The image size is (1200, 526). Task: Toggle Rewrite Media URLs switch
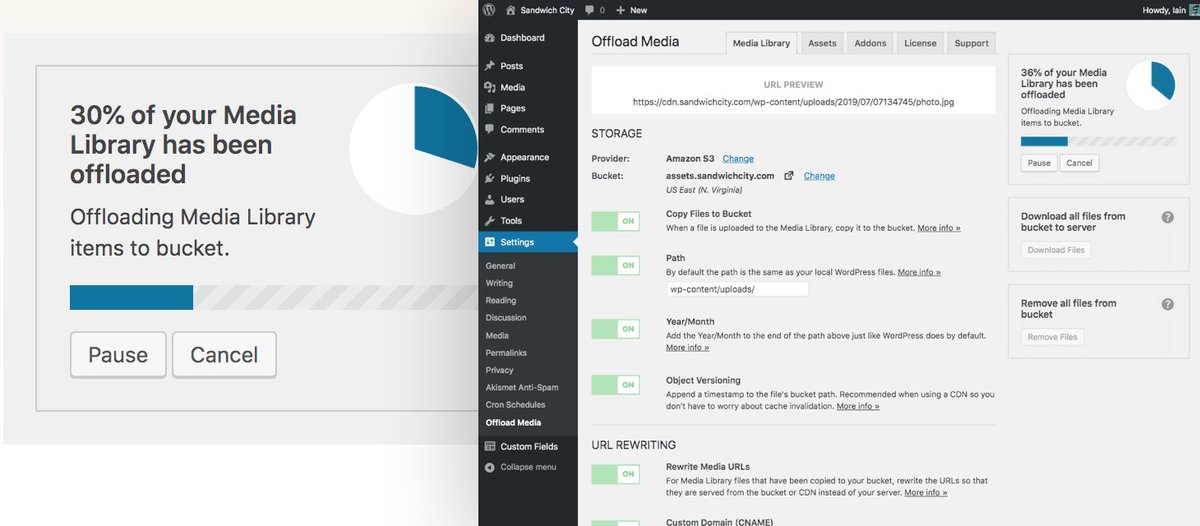tap(615, 474)
